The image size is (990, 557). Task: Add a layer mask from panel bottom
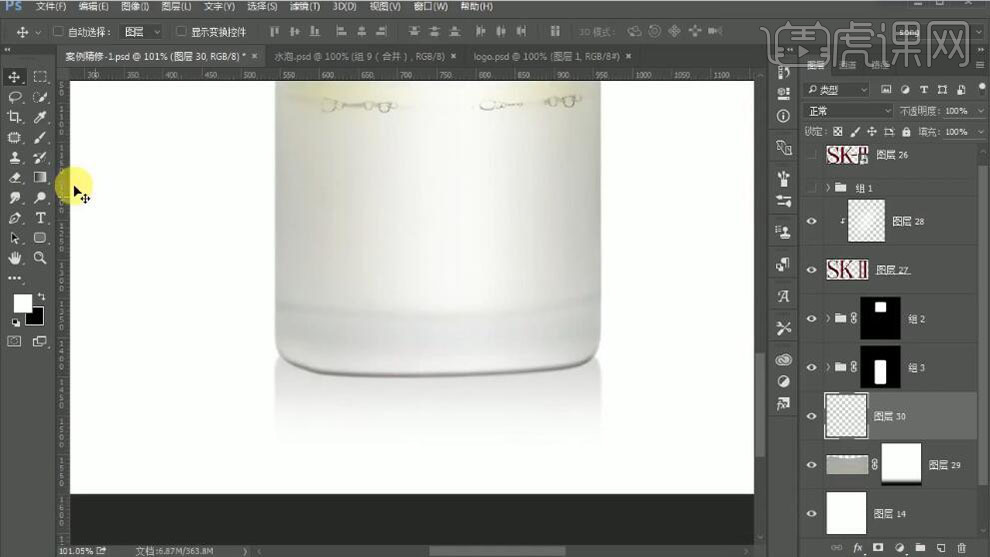pyautogui.click(x=878, y=548)
